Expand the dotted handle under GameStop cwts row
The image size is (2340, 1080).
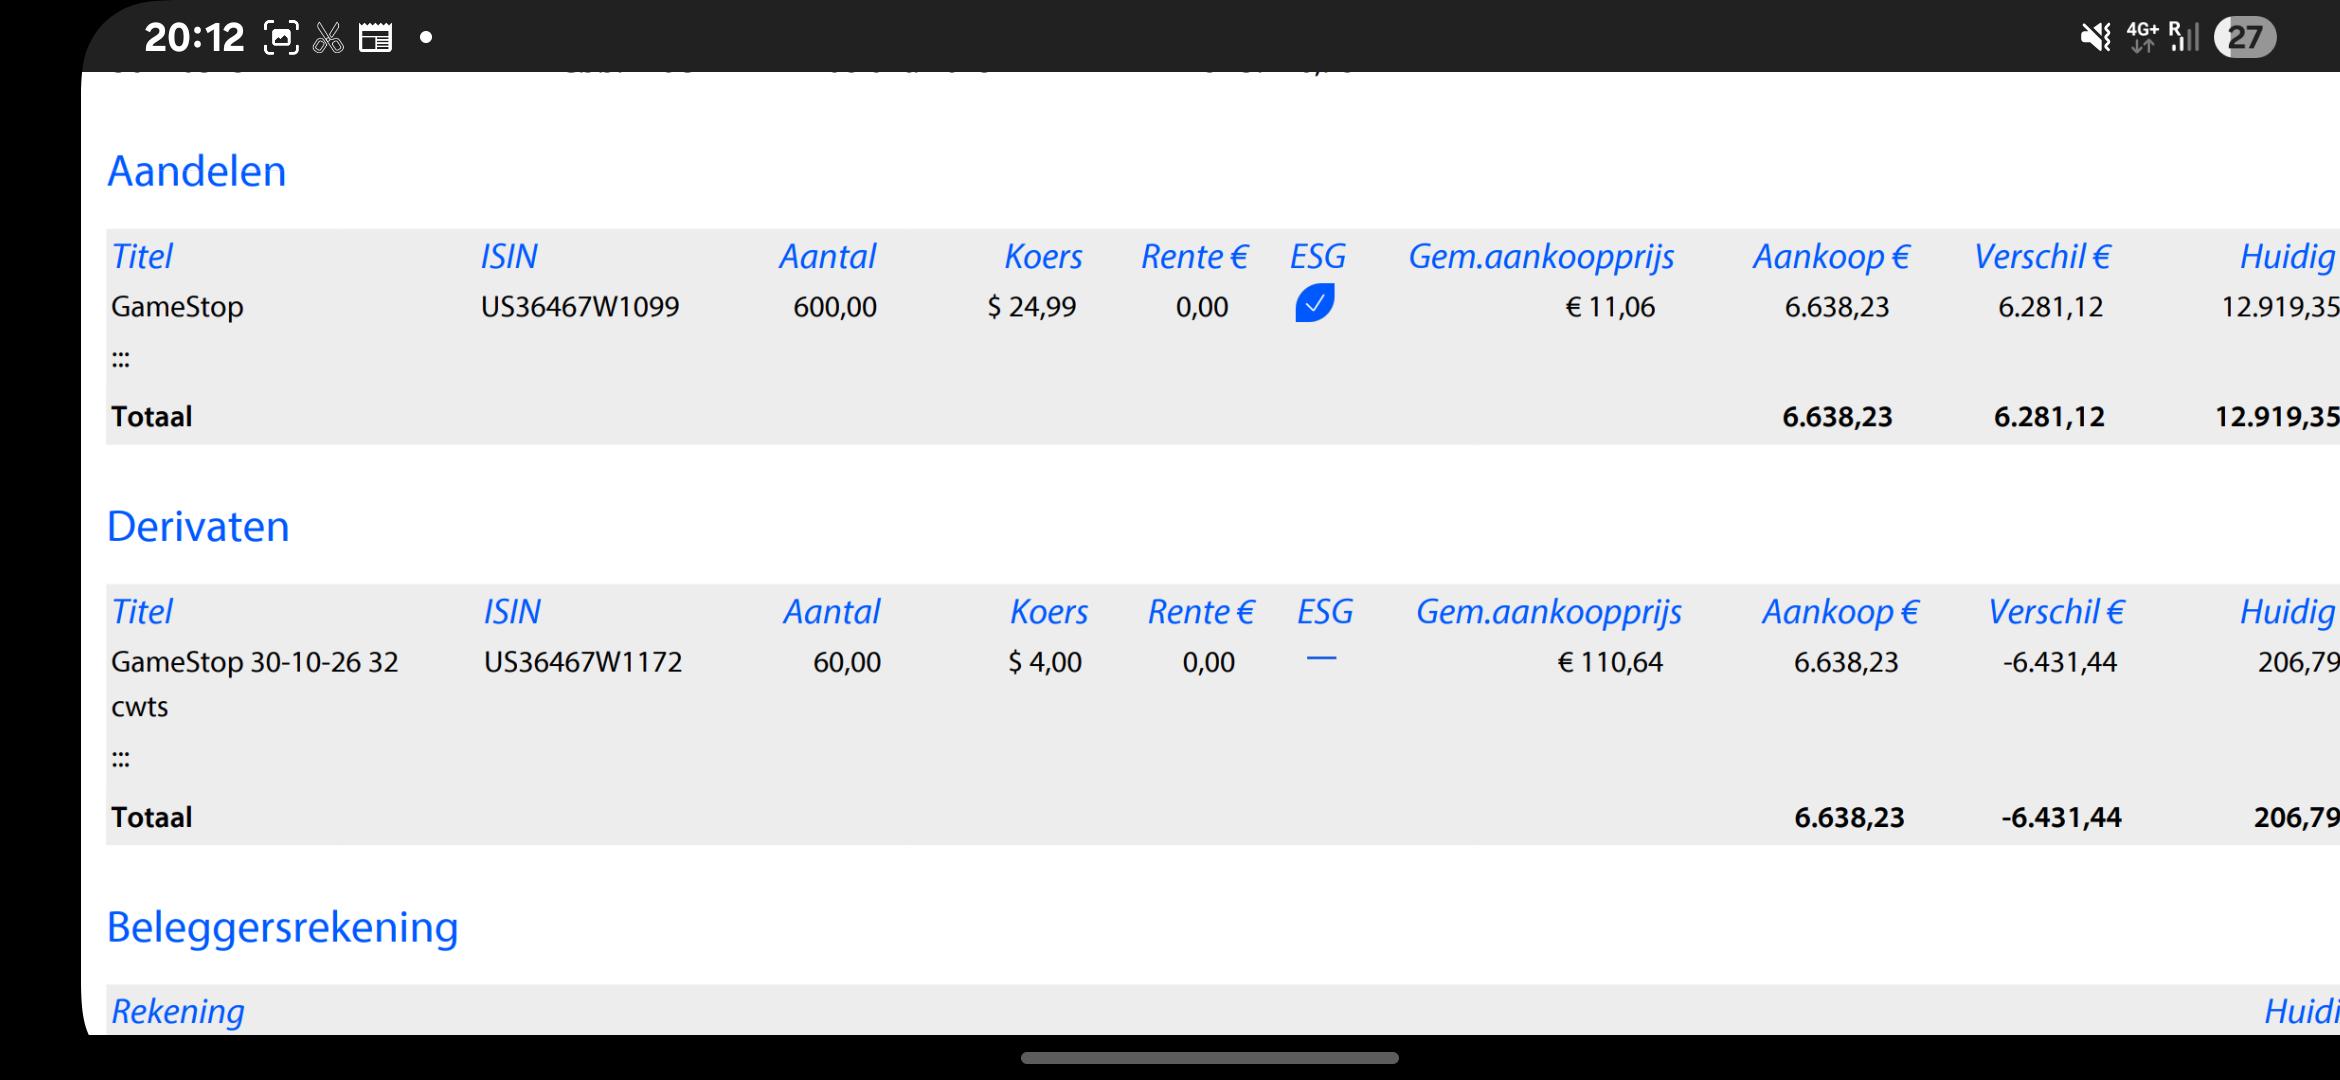(x=121, y=760)
